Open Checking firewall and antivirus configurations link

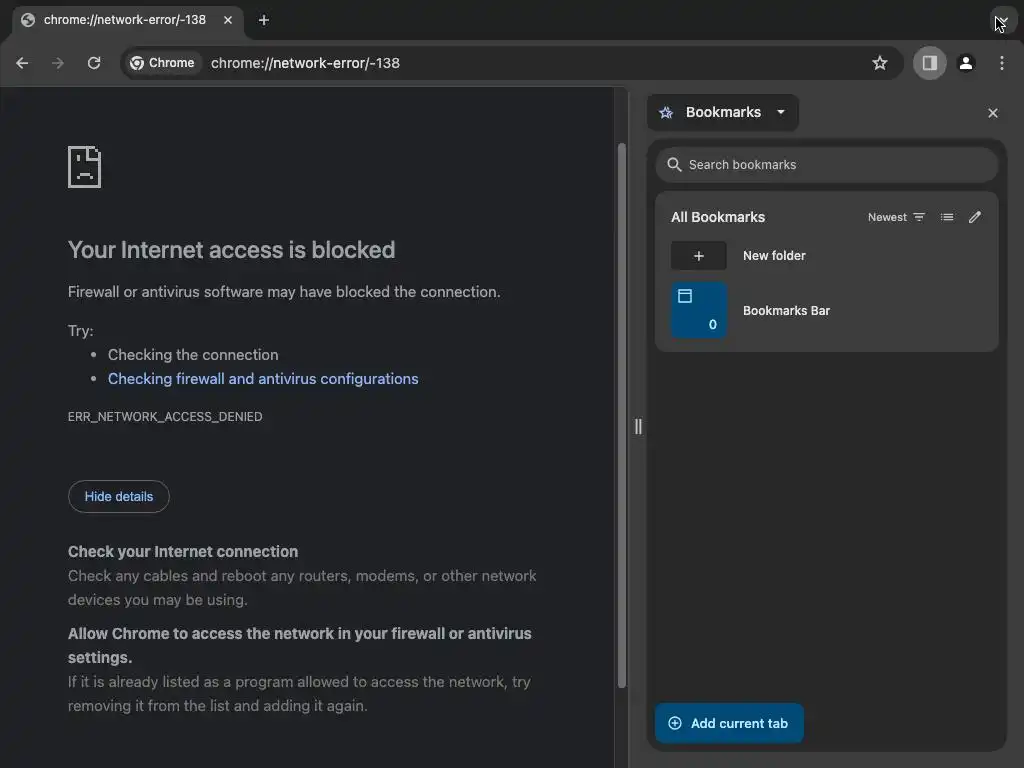coord(263,379)
